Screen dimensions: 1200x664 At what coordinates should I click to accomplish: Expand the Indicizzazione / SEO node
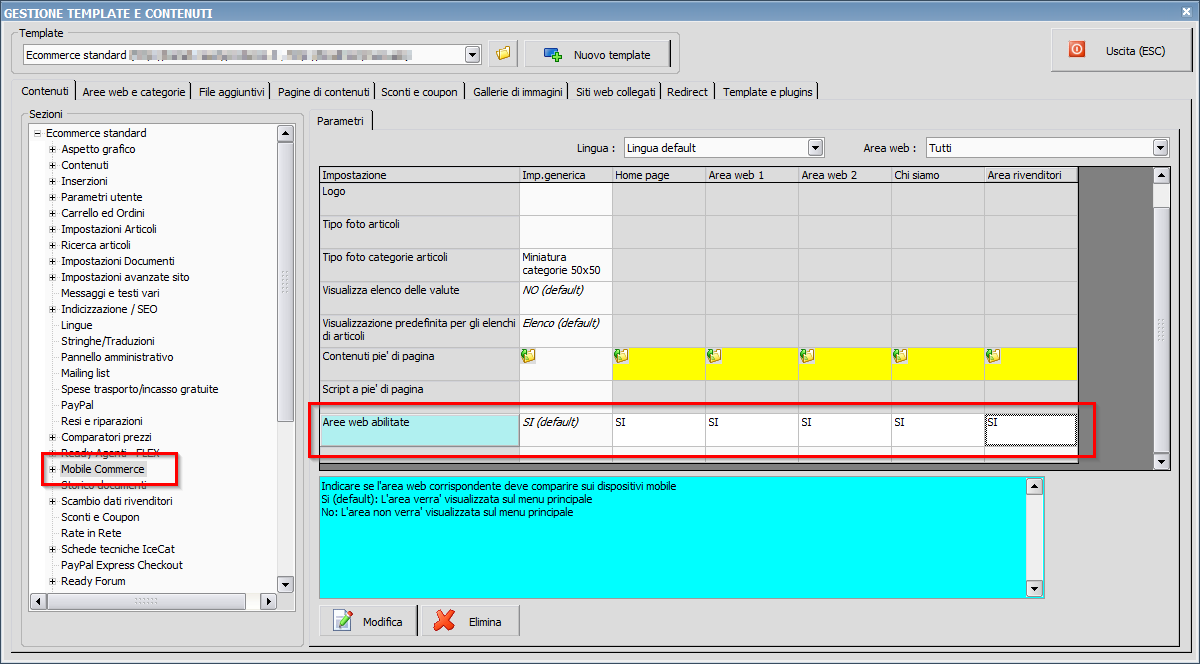53,309
